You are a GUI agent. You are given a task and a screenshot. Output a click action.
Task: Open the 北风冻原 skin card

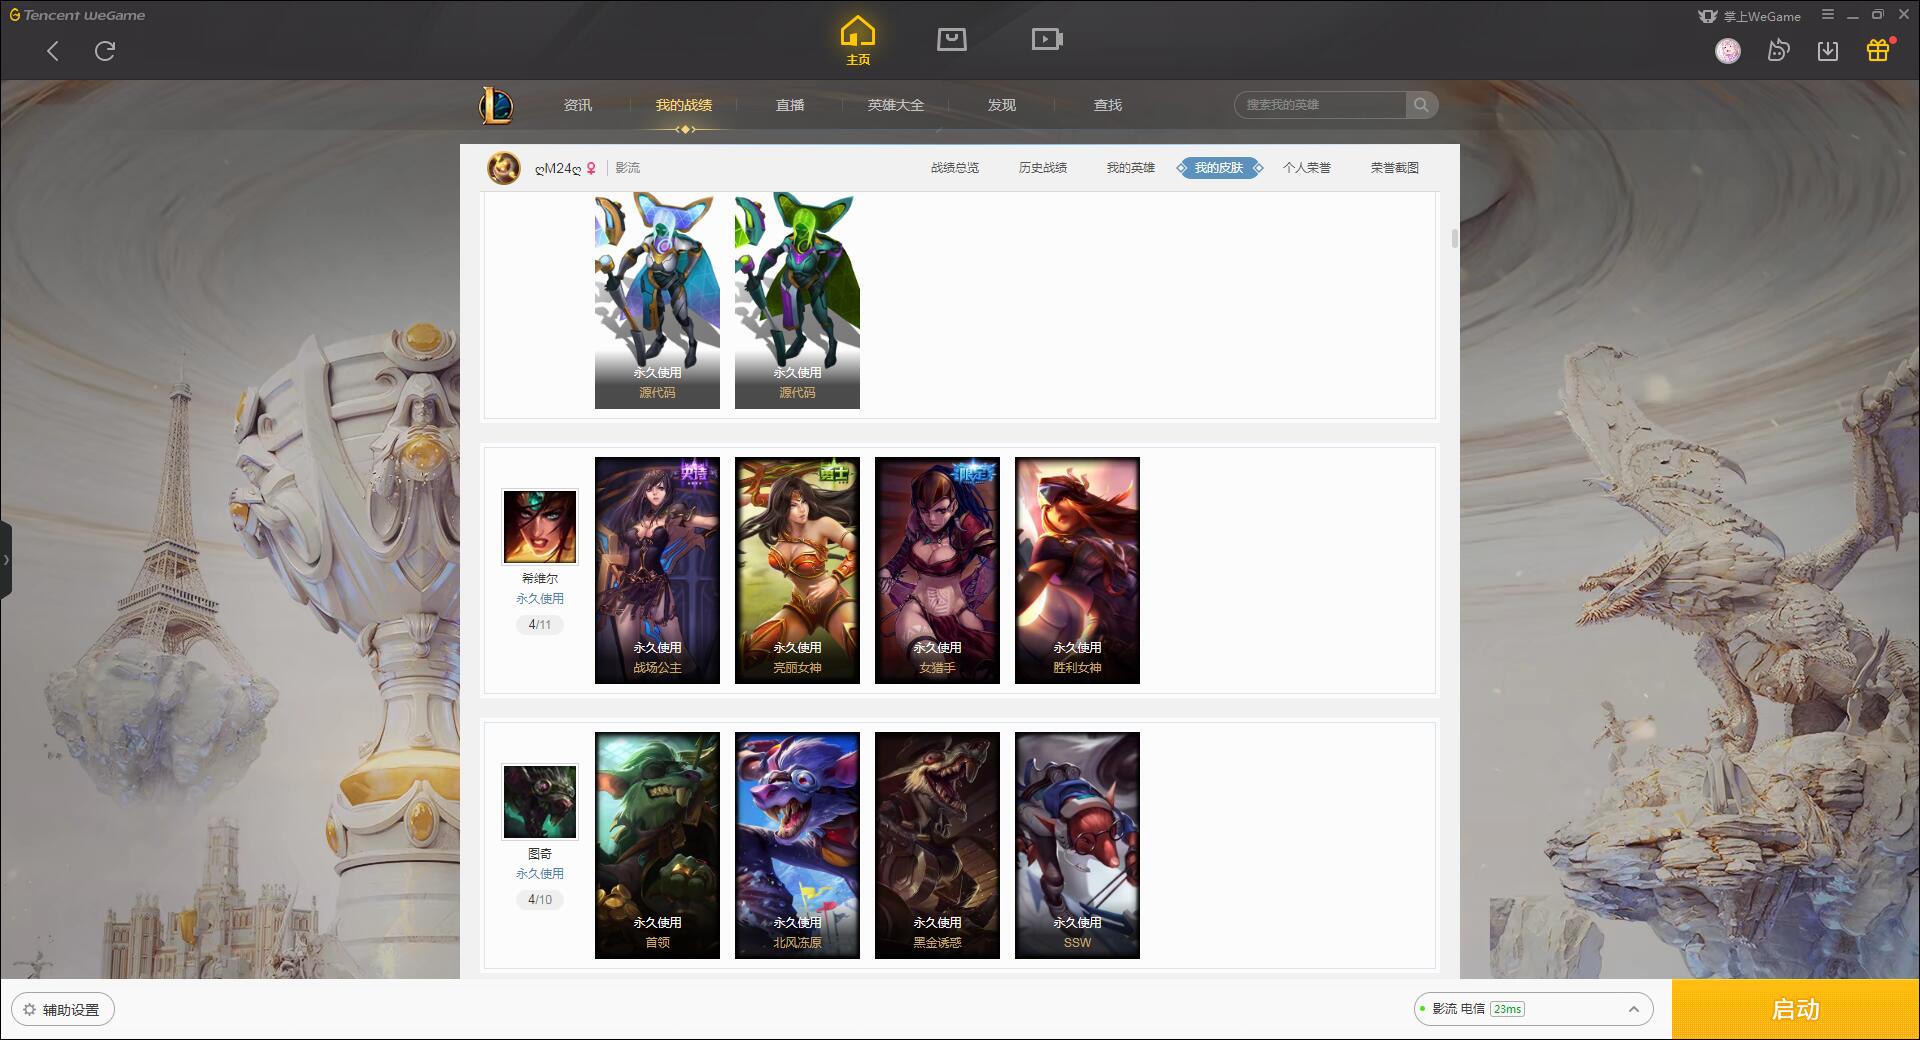[x=797, y=845]
